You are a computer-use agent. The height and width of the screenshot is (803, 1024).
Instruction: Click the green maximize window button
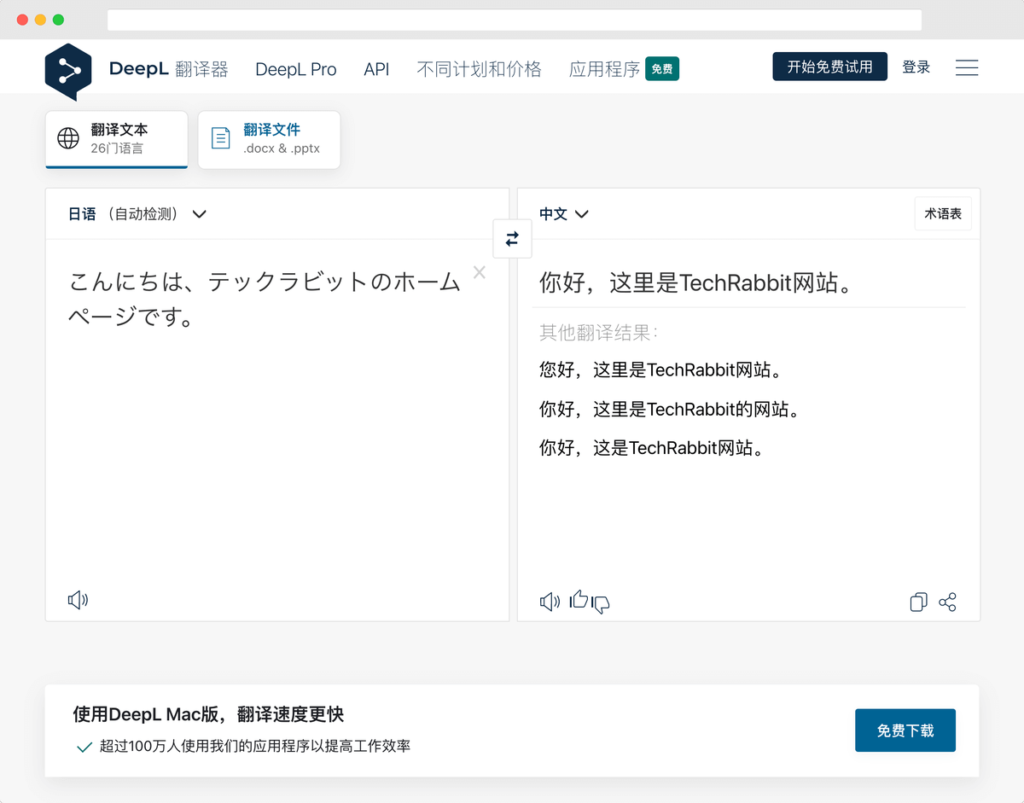click(x=58, y=20)
